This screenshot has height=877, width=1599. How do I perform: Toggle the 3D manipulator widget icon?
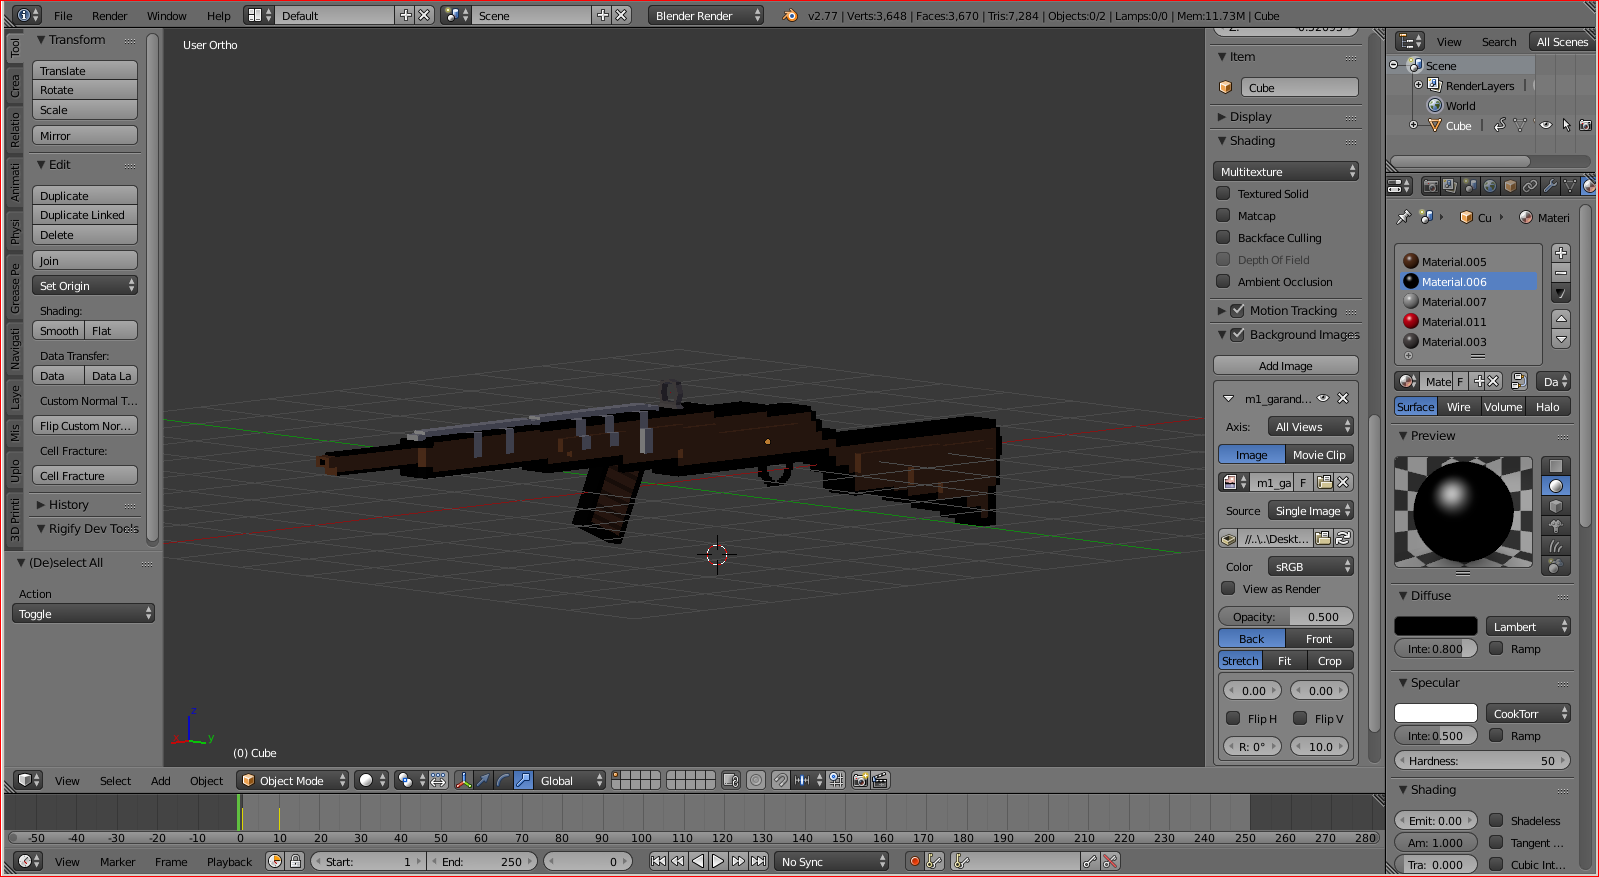point(464,780)
